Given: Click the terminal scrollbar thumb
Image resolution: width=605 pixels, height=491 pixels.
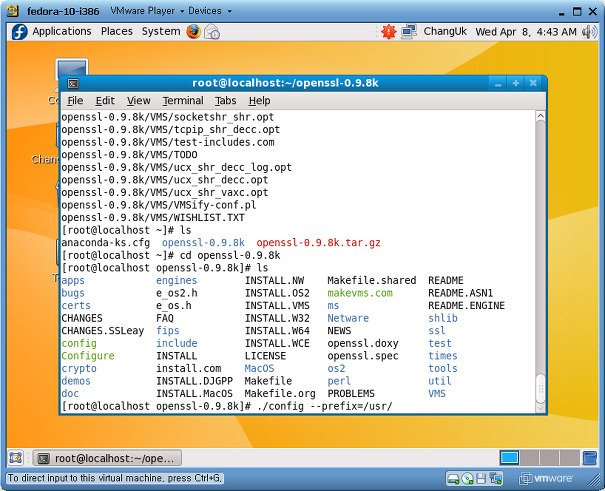Looking at the screenshot, I should click(540, 388).
